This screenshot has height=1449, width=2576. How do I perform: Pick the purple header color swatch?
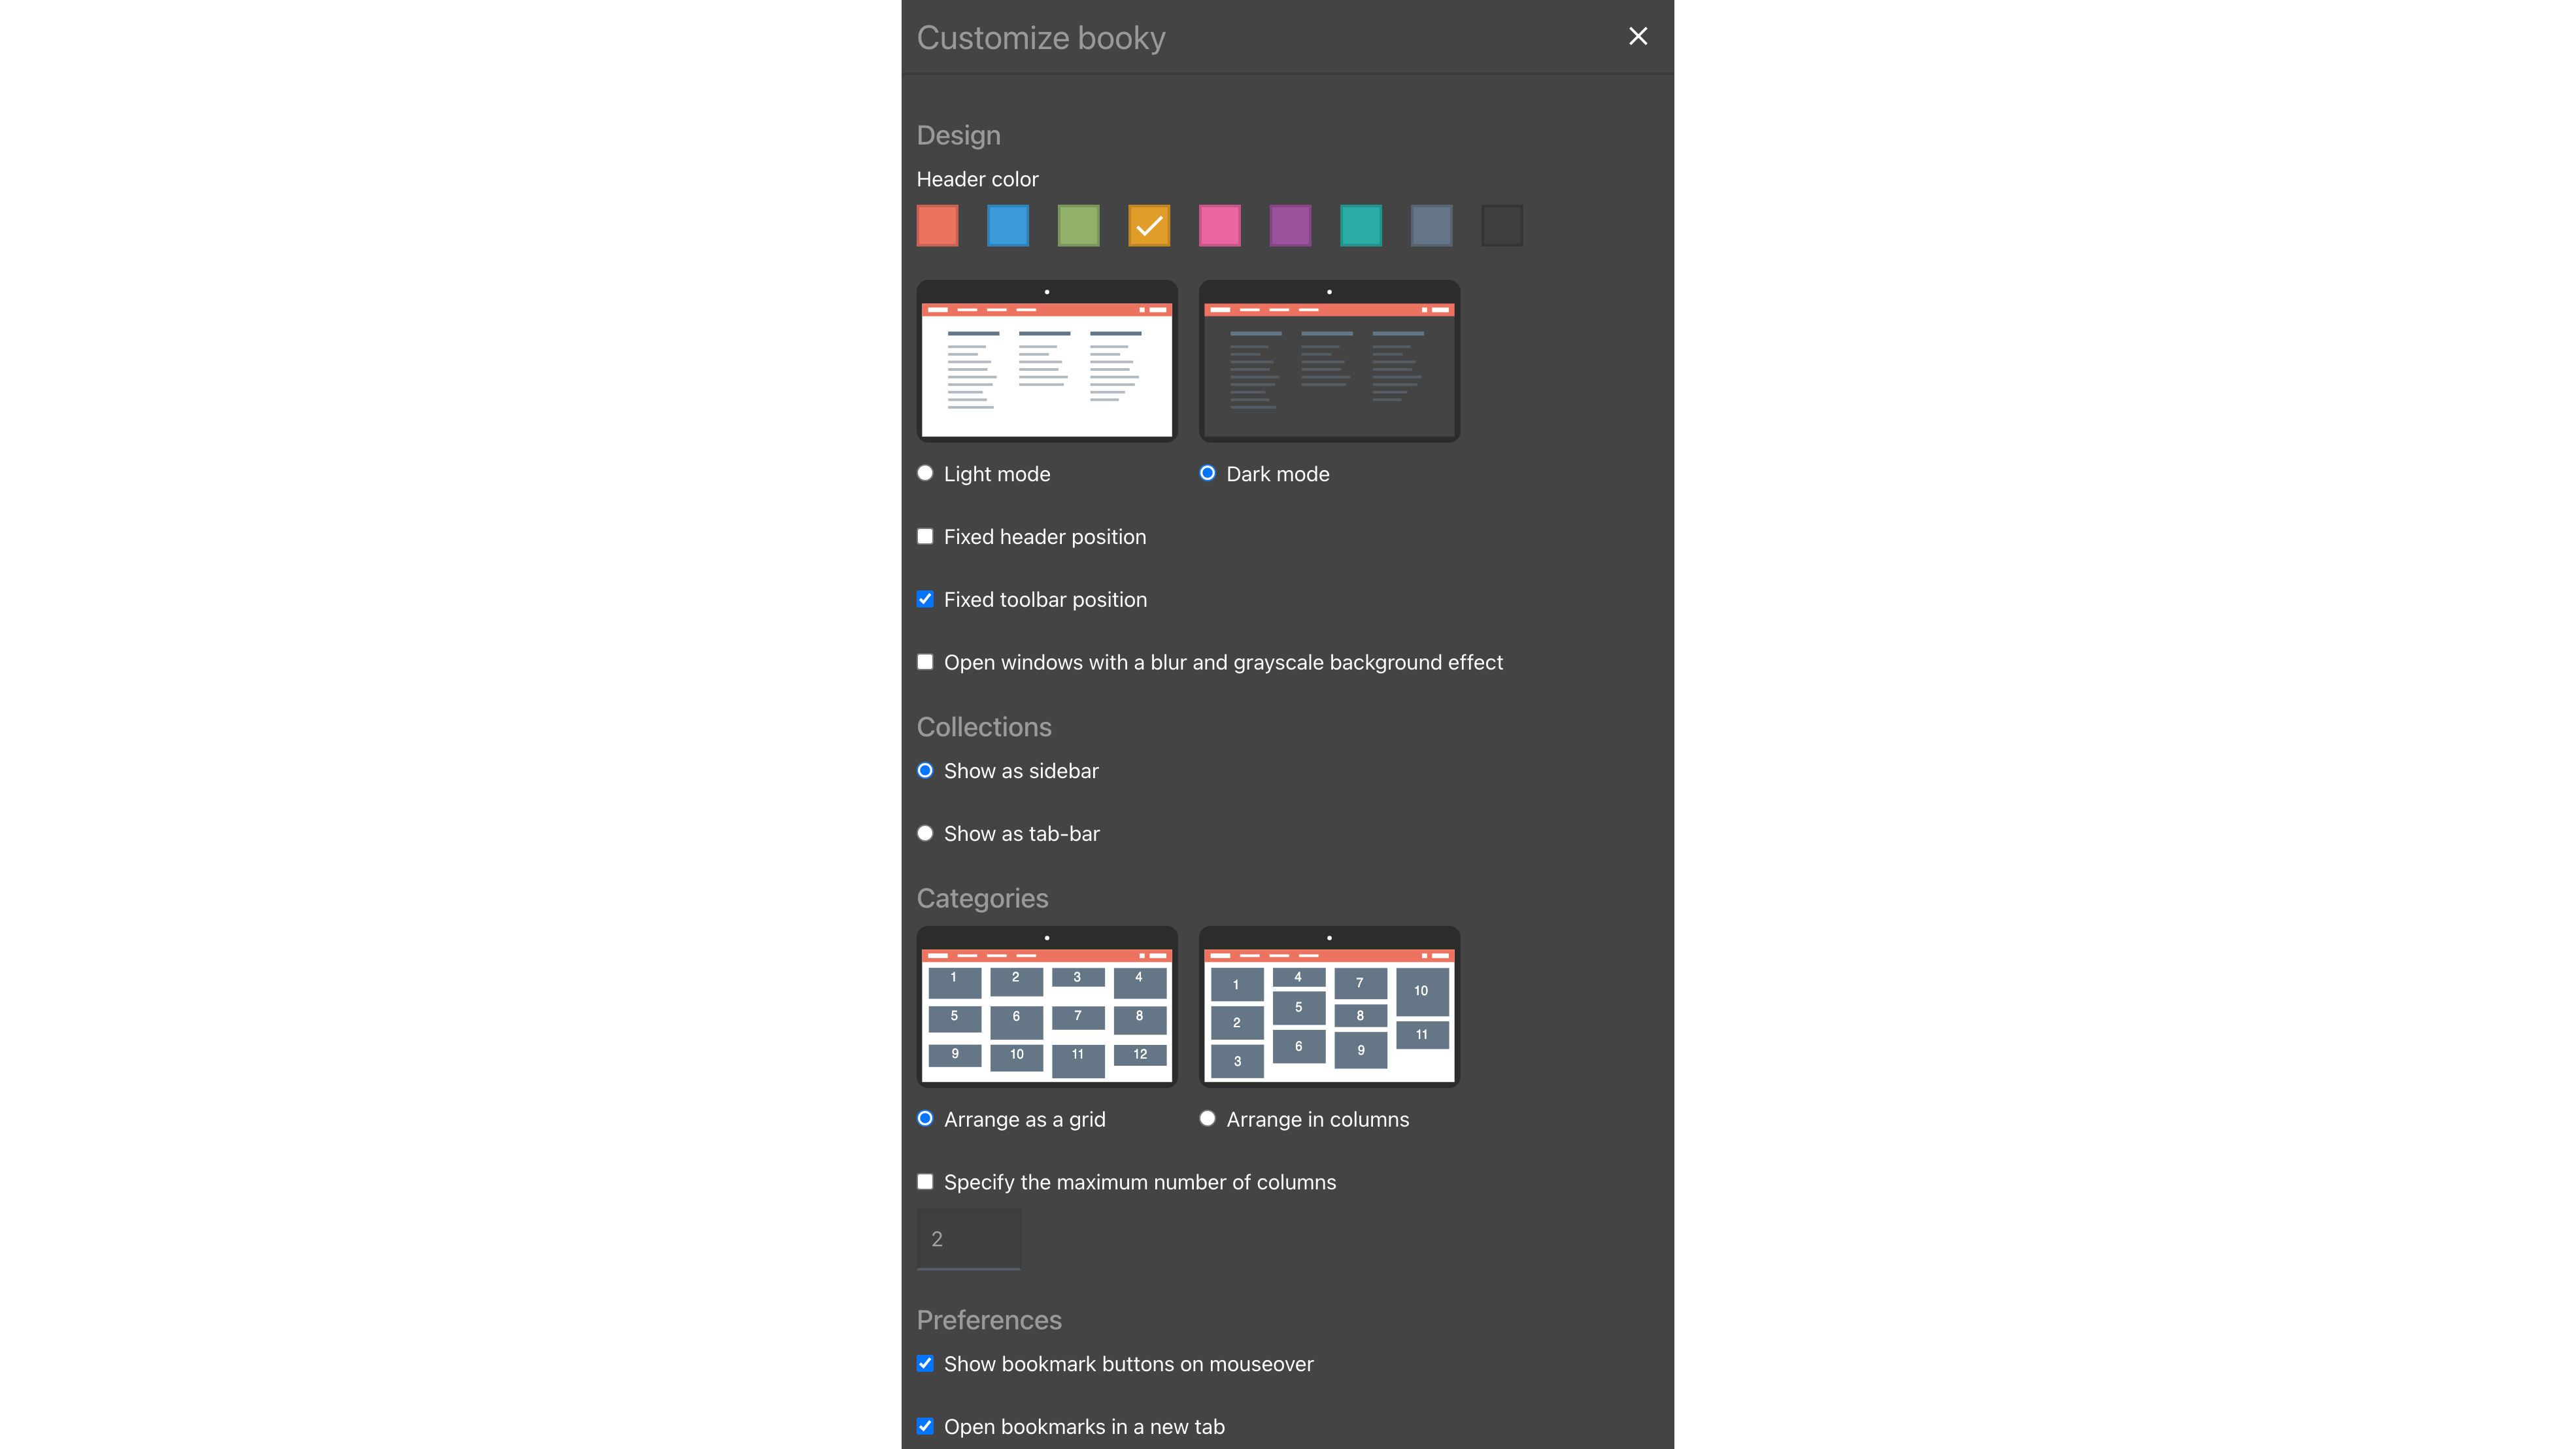click(1290, 225)
